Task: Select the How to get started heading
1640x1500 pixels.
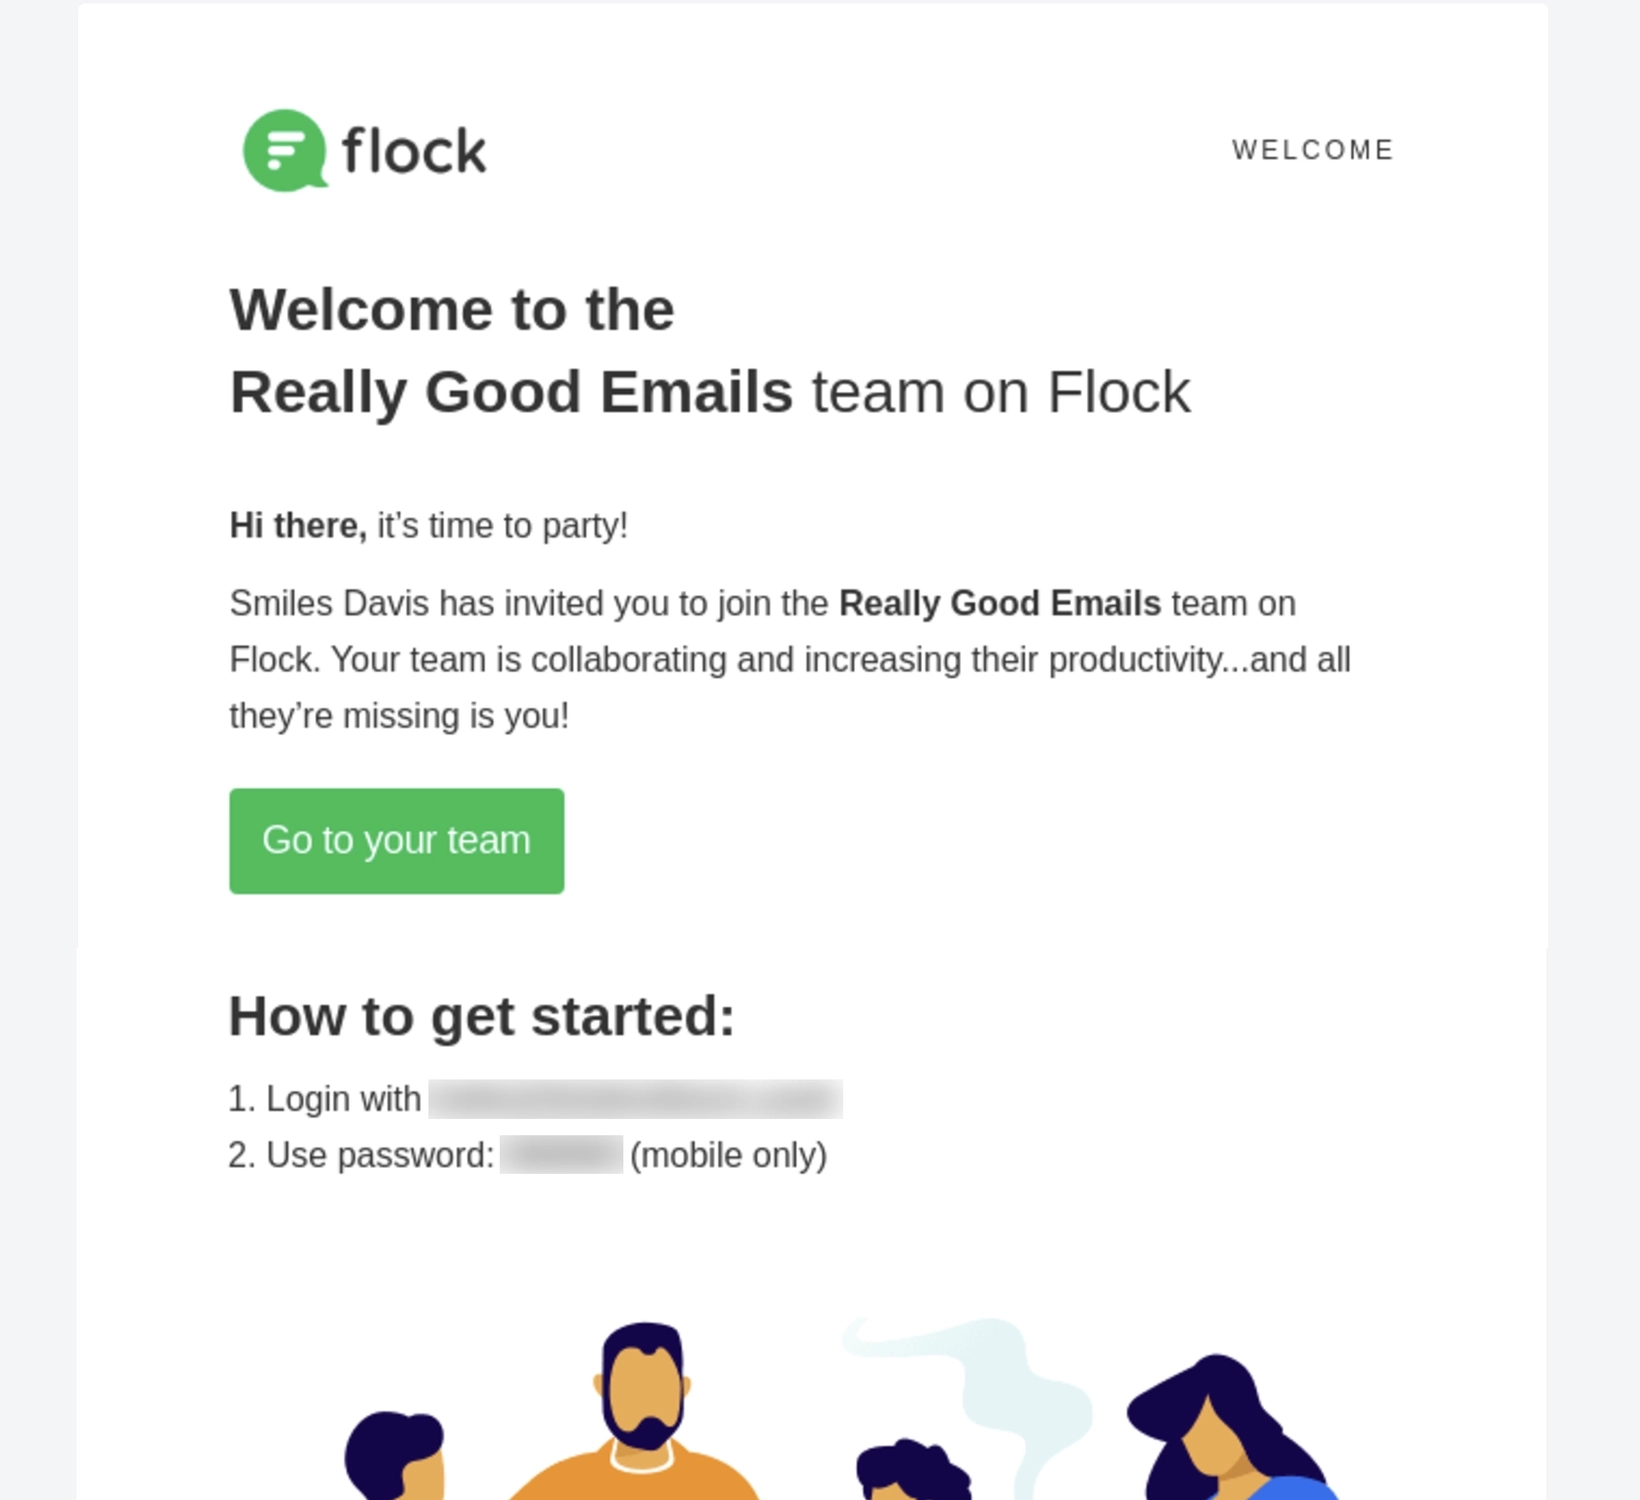Action: 481,1015
